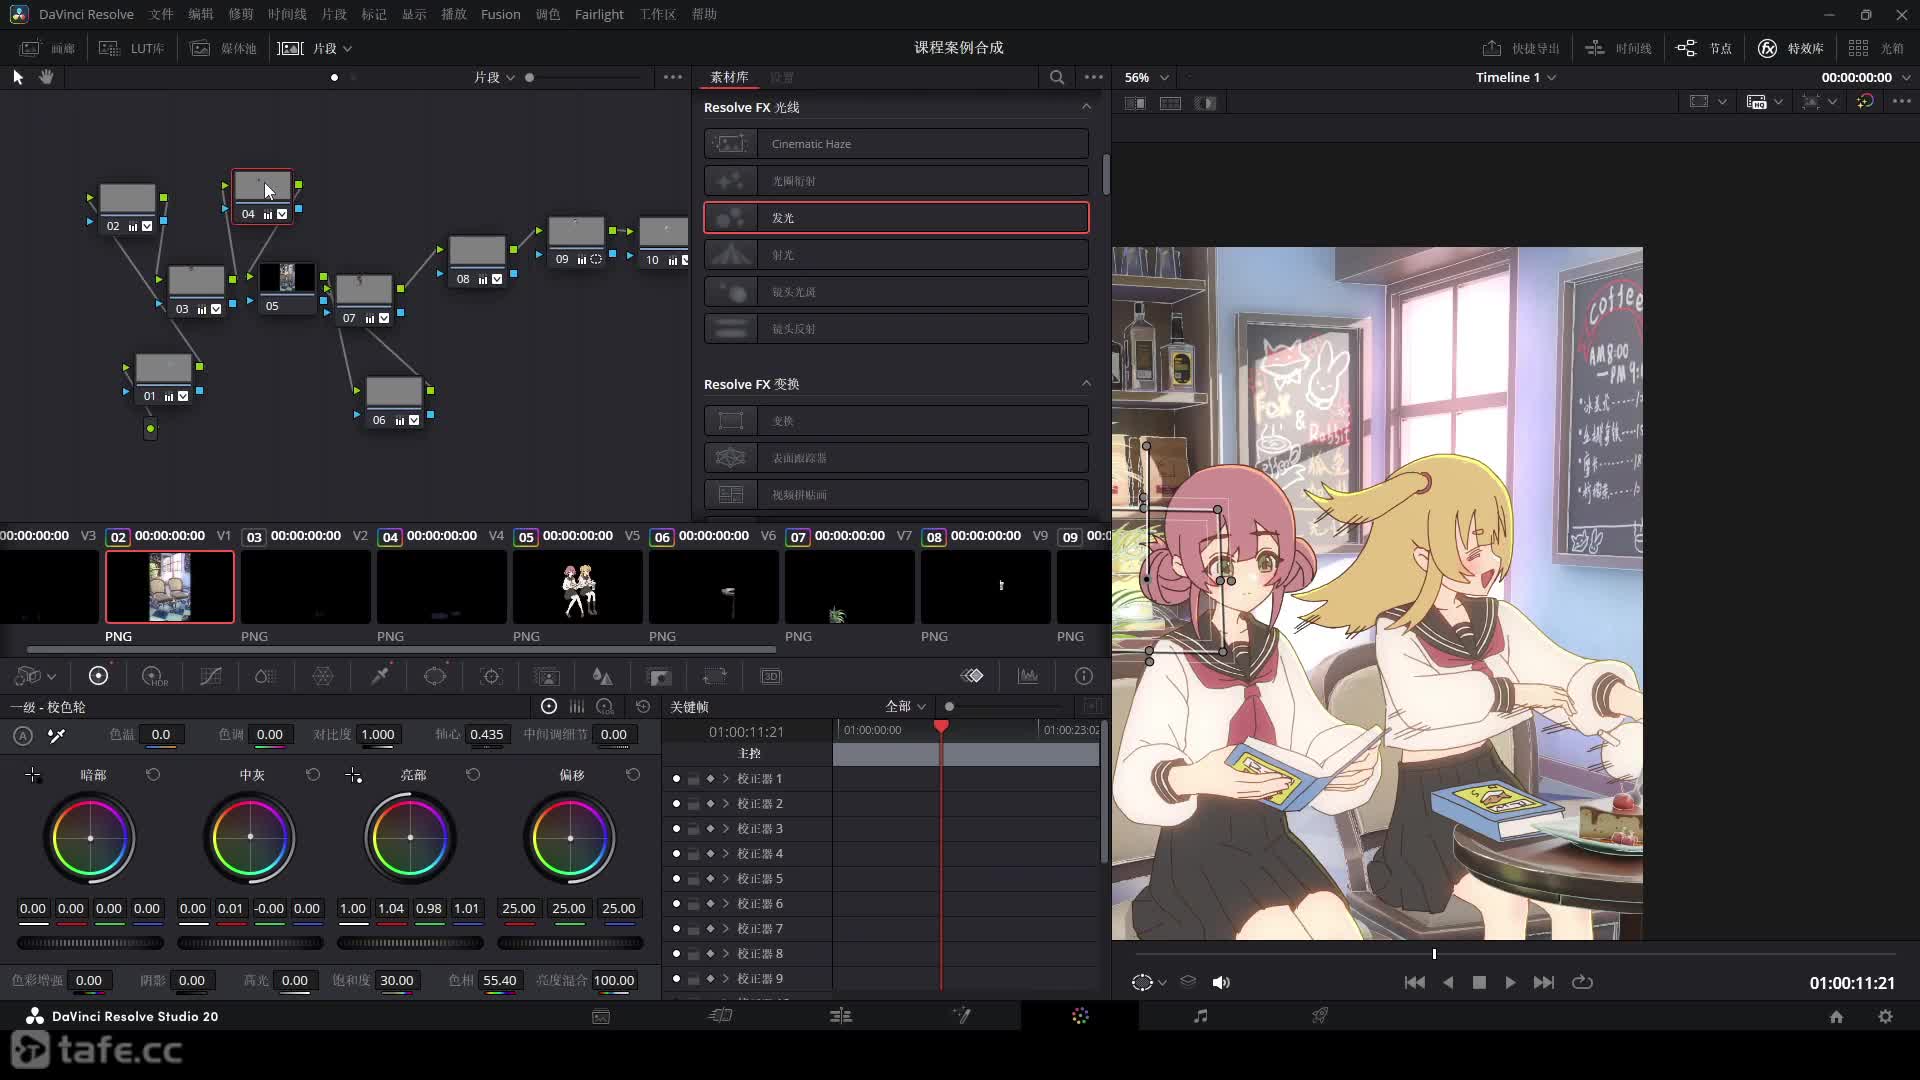Open the Timeline 1 selector dropdown
Viewport: 1920px width, 1080px height.
pos(1515,77)
